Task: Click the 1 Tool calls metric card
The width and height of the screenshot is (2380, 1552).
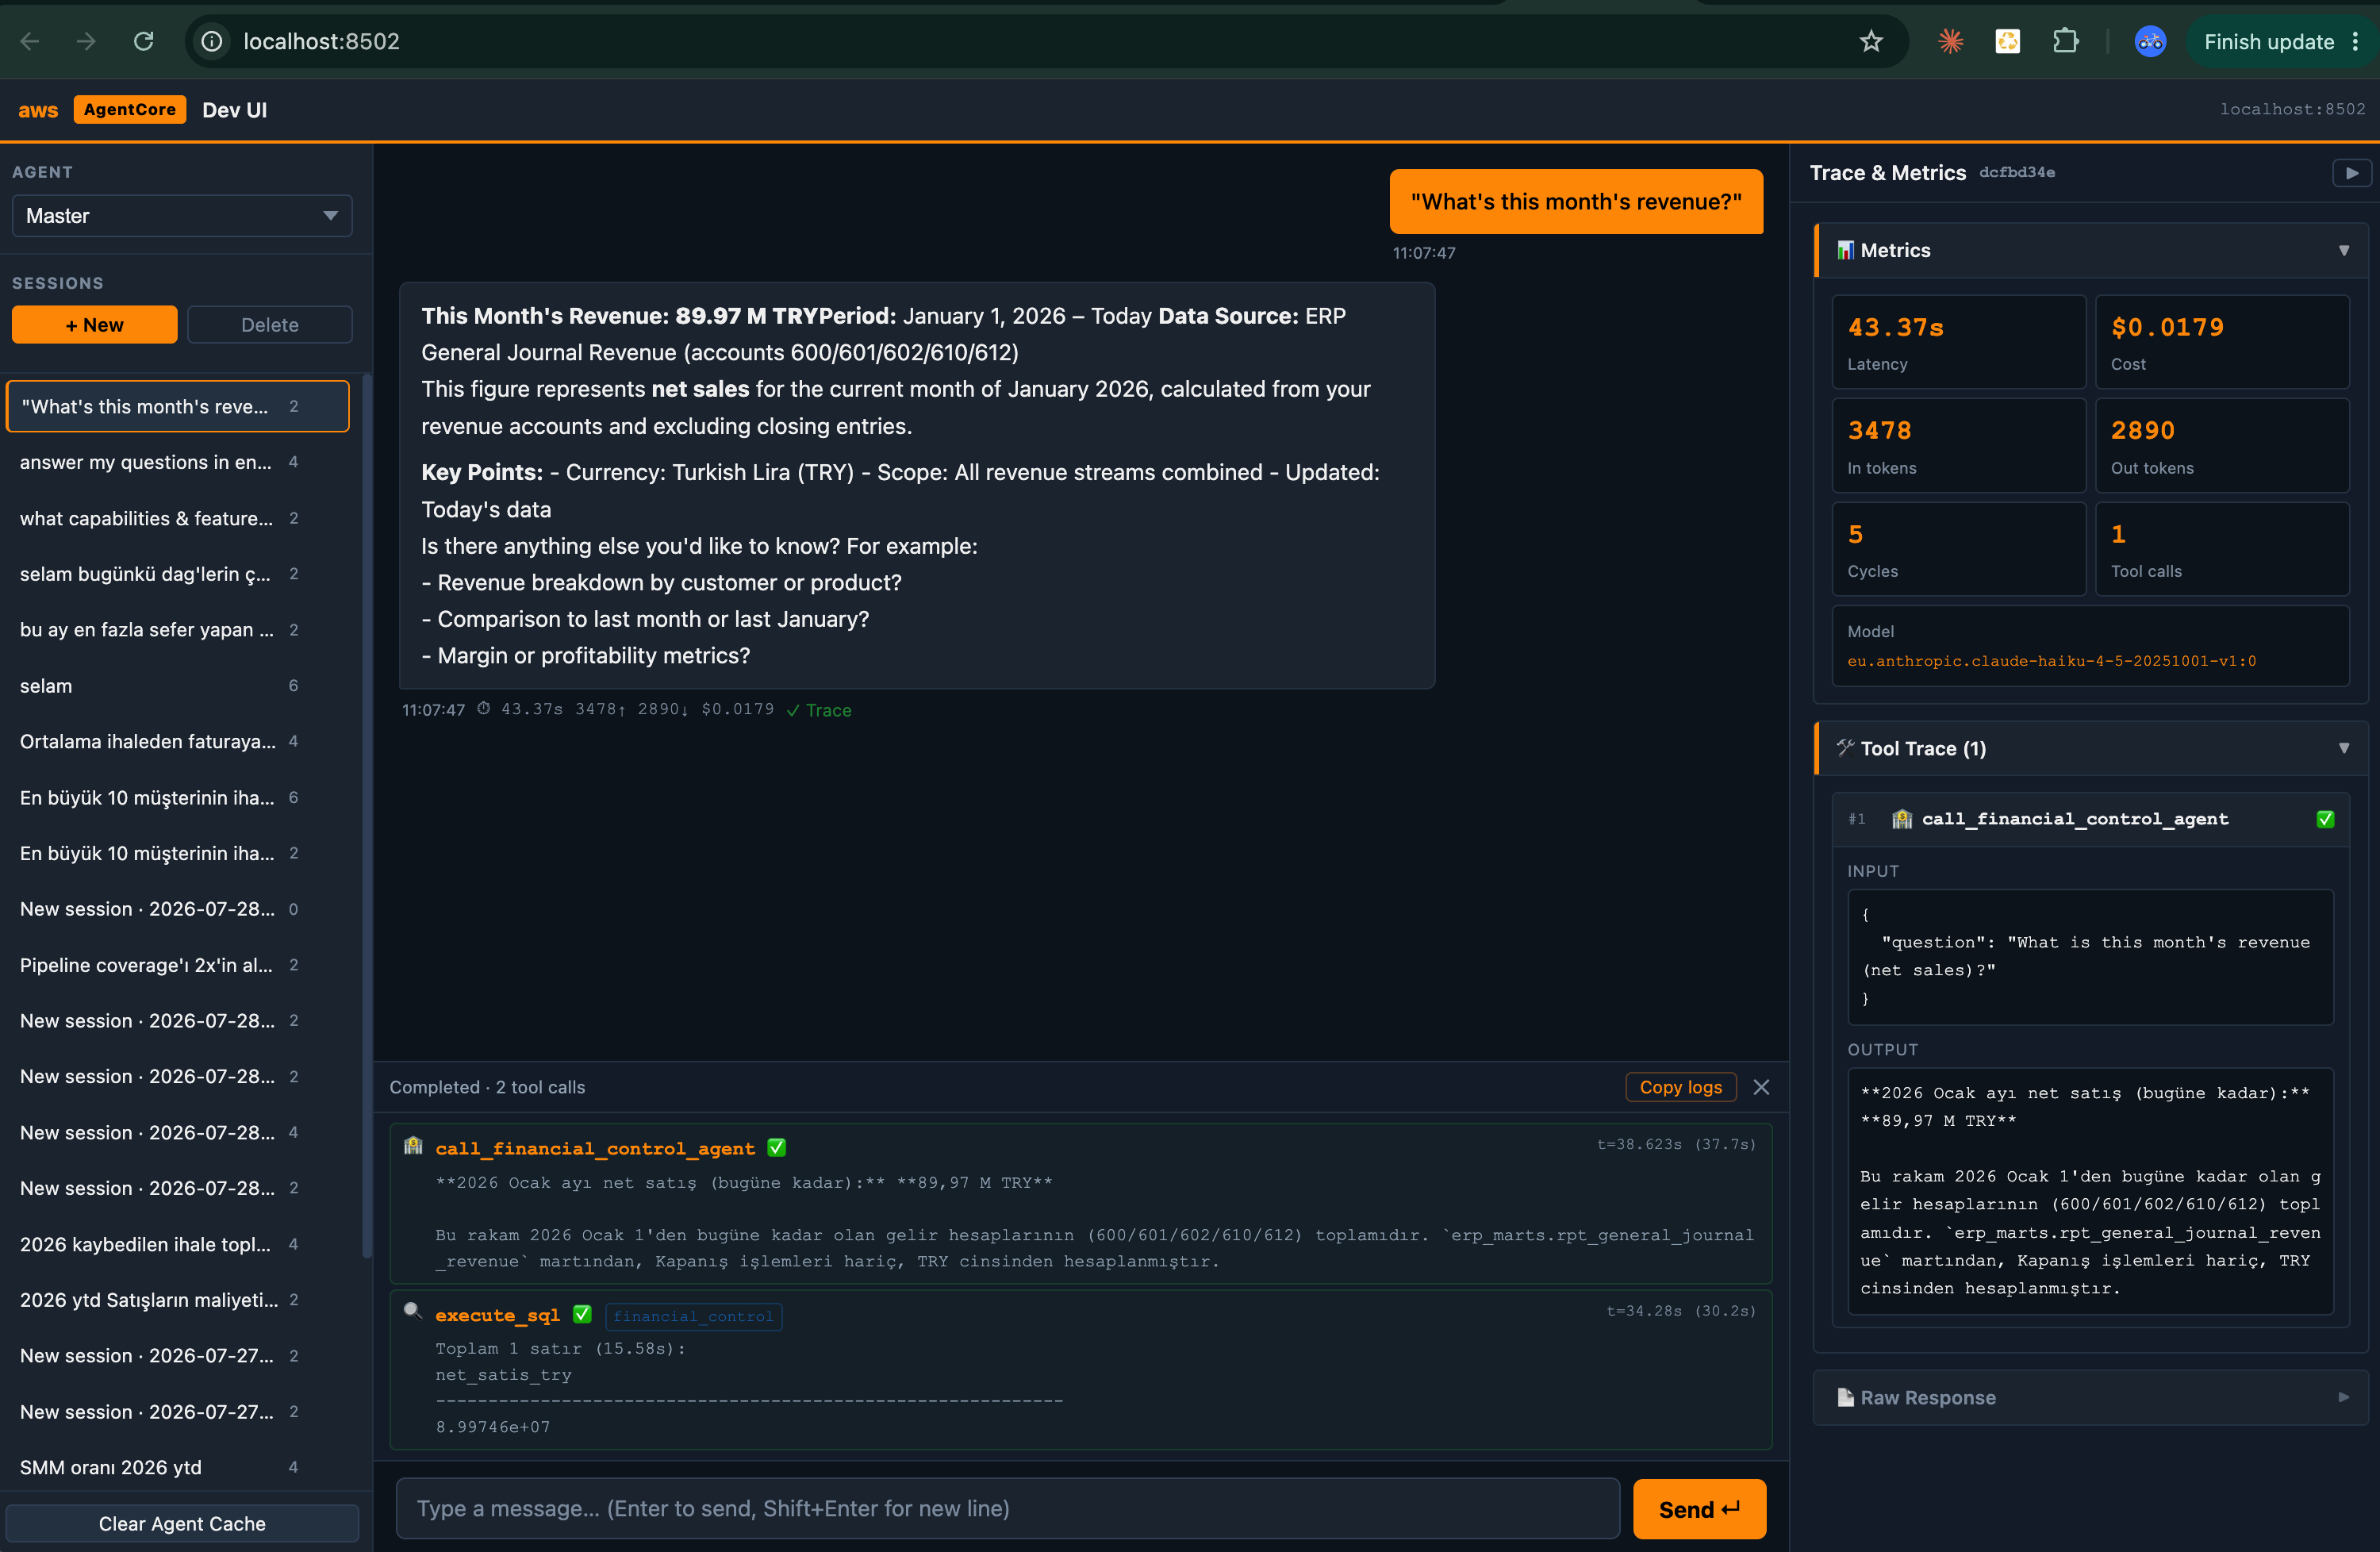Action: (x=2222, y=549)
